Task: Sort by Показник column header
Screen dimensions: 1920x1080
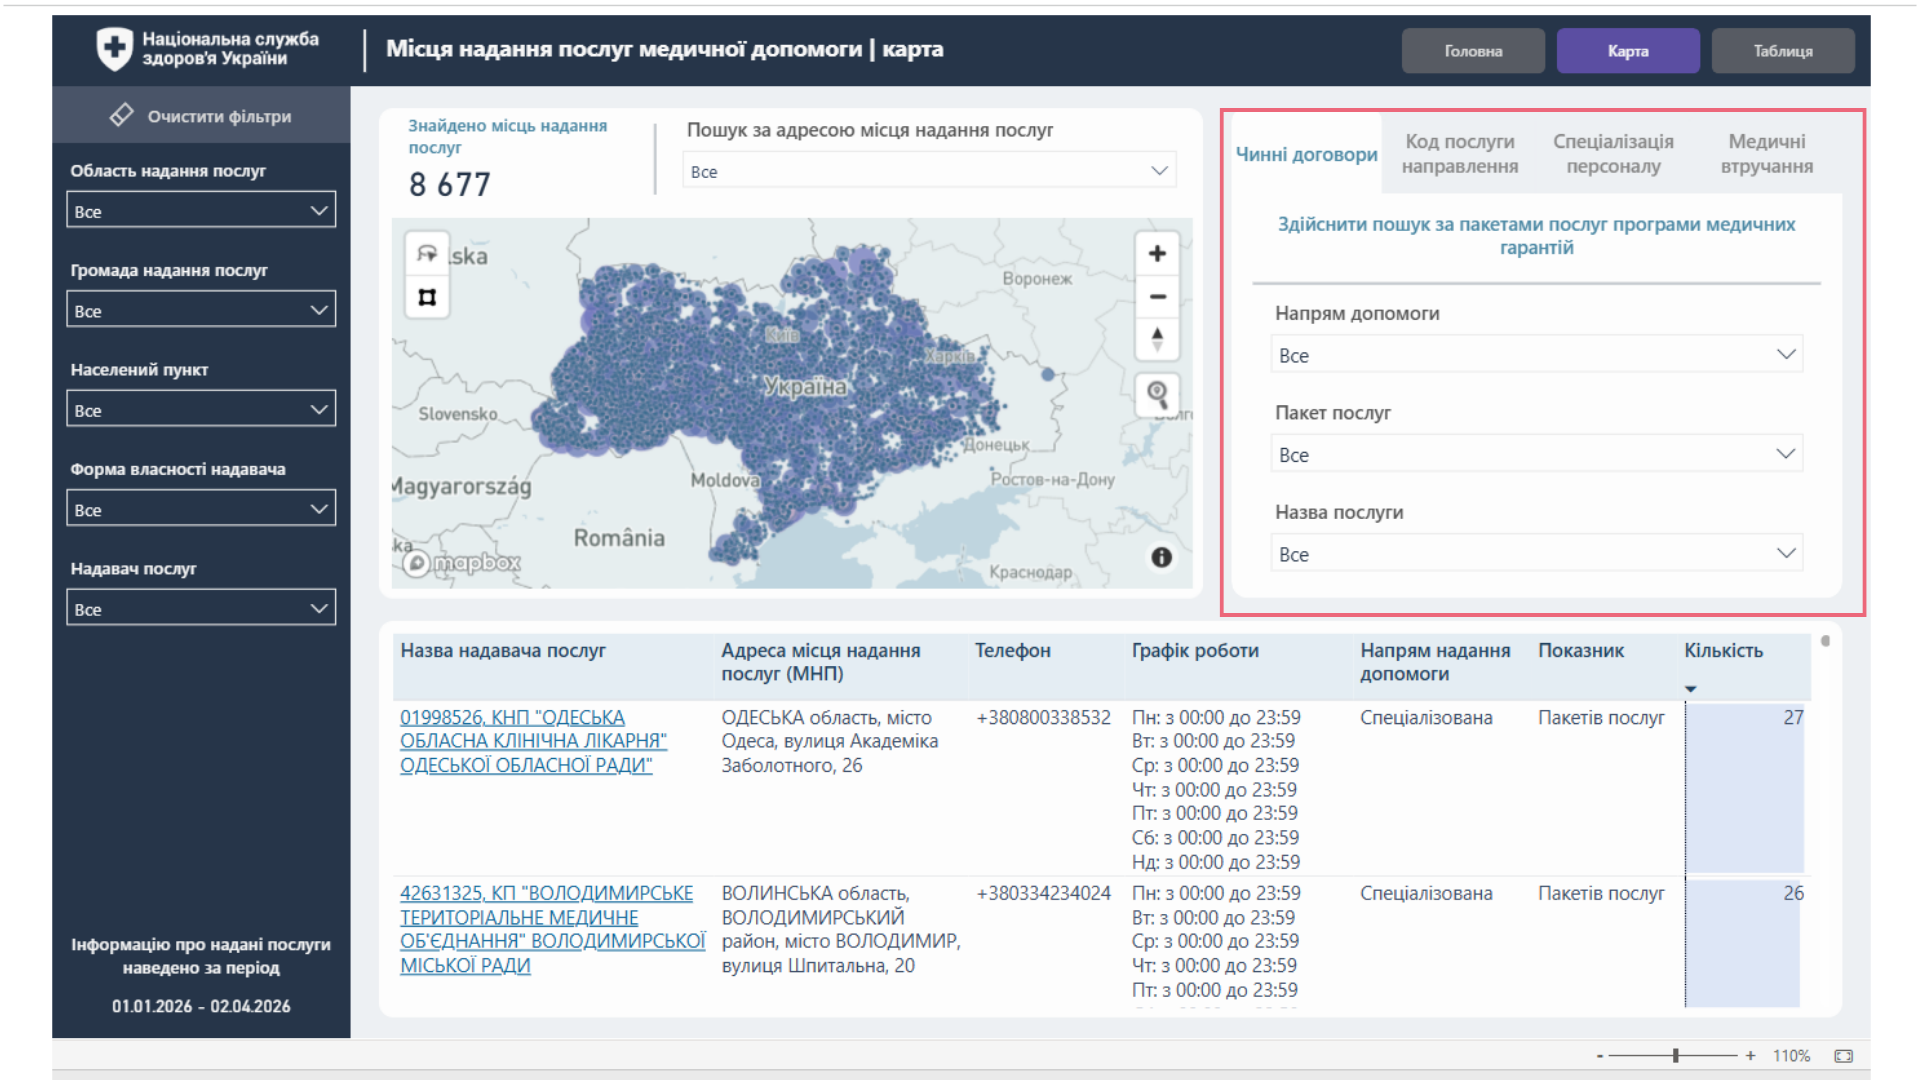Action: (x=1580, y=650)
